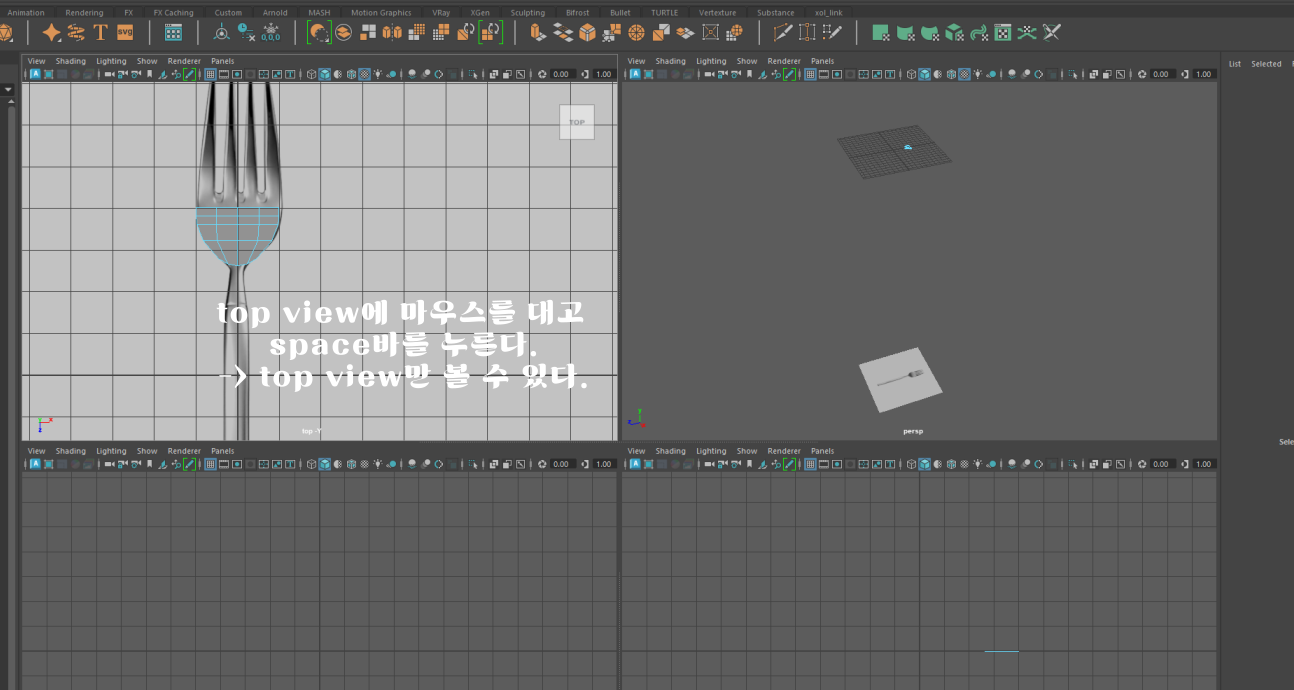Open the Selected menu in right panel
The height and width of the screenshot is (690, 1294).
tap(1266, 64)
